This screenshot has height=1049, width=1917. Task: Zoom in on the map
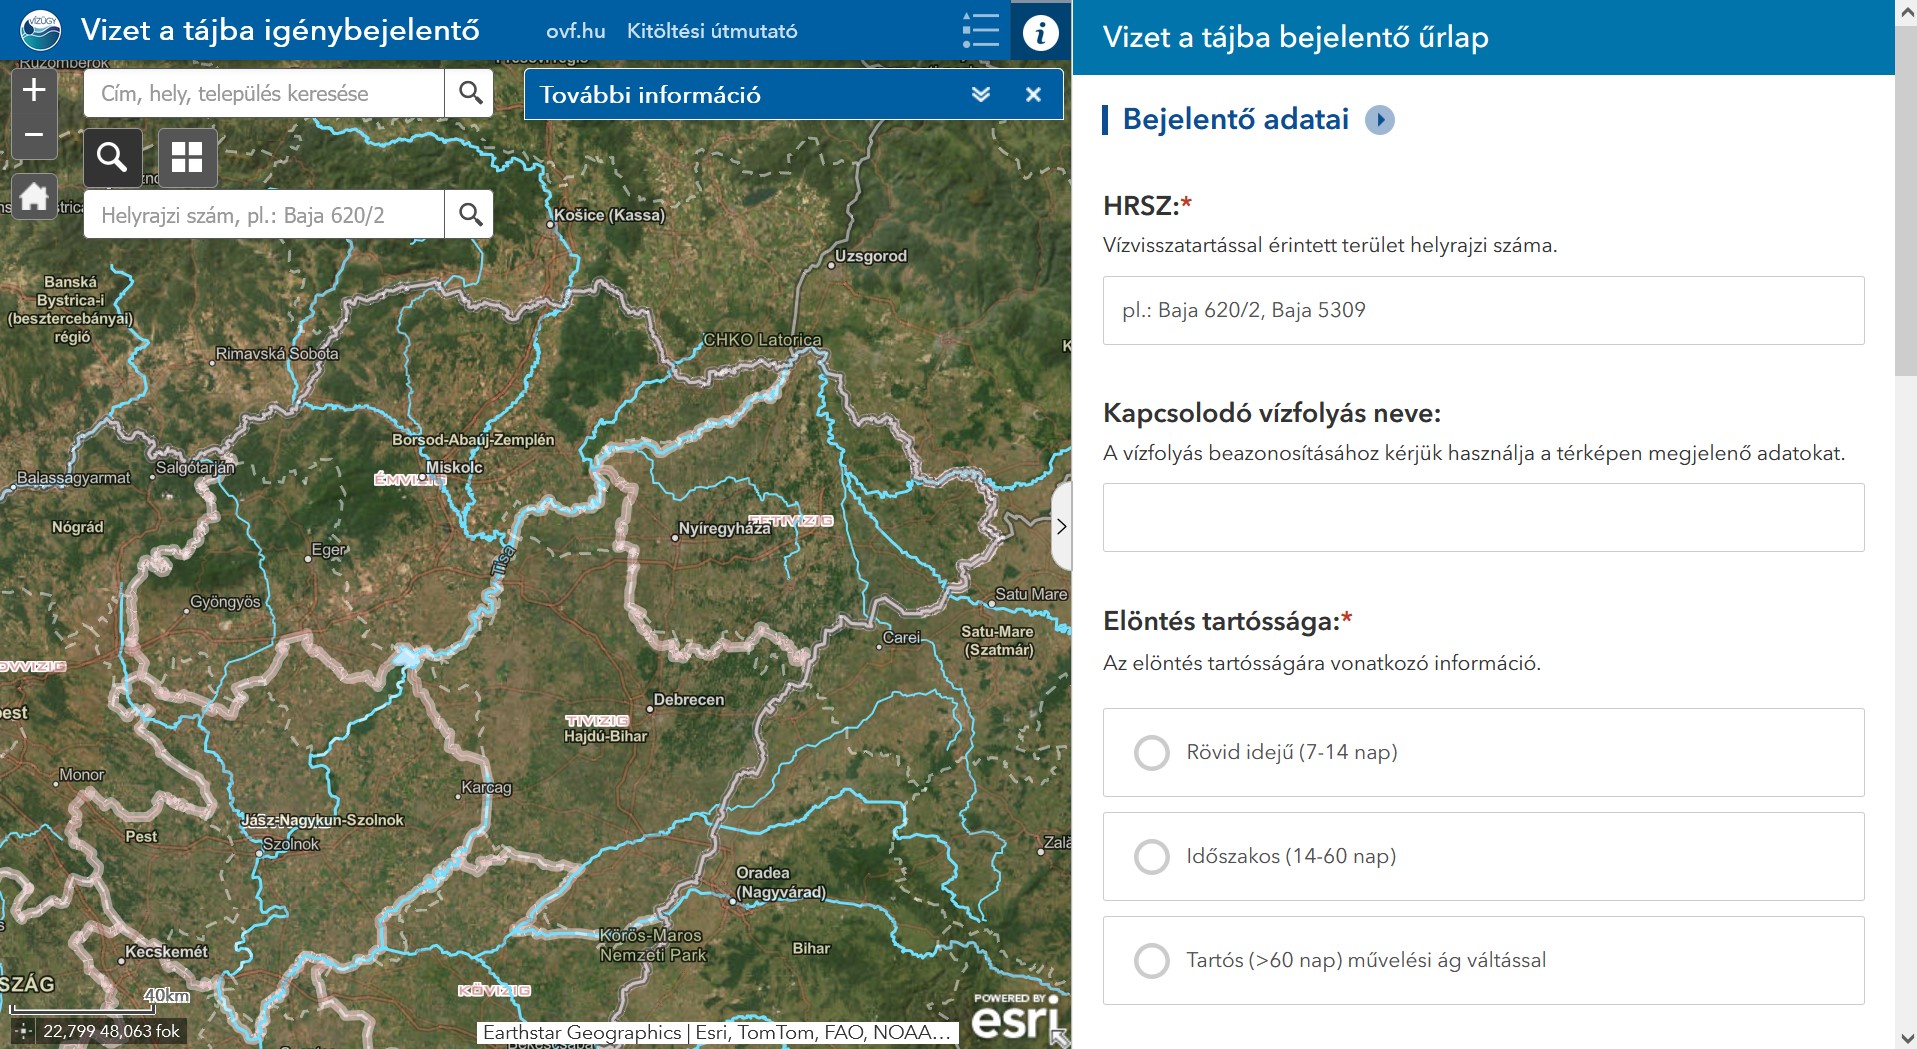coord(34,90)
